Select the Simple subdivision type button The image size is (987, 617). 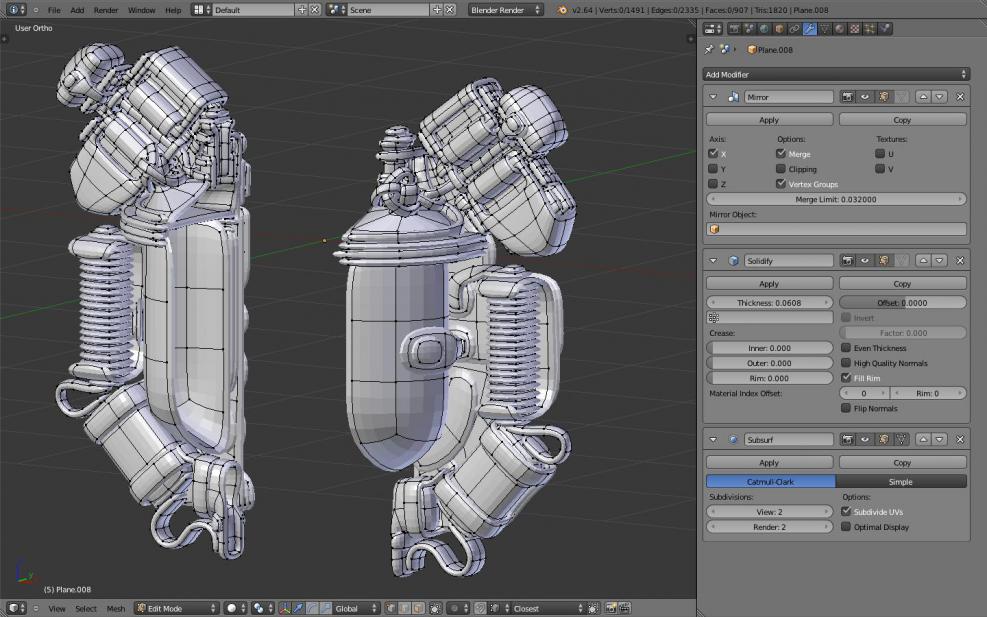901,481
